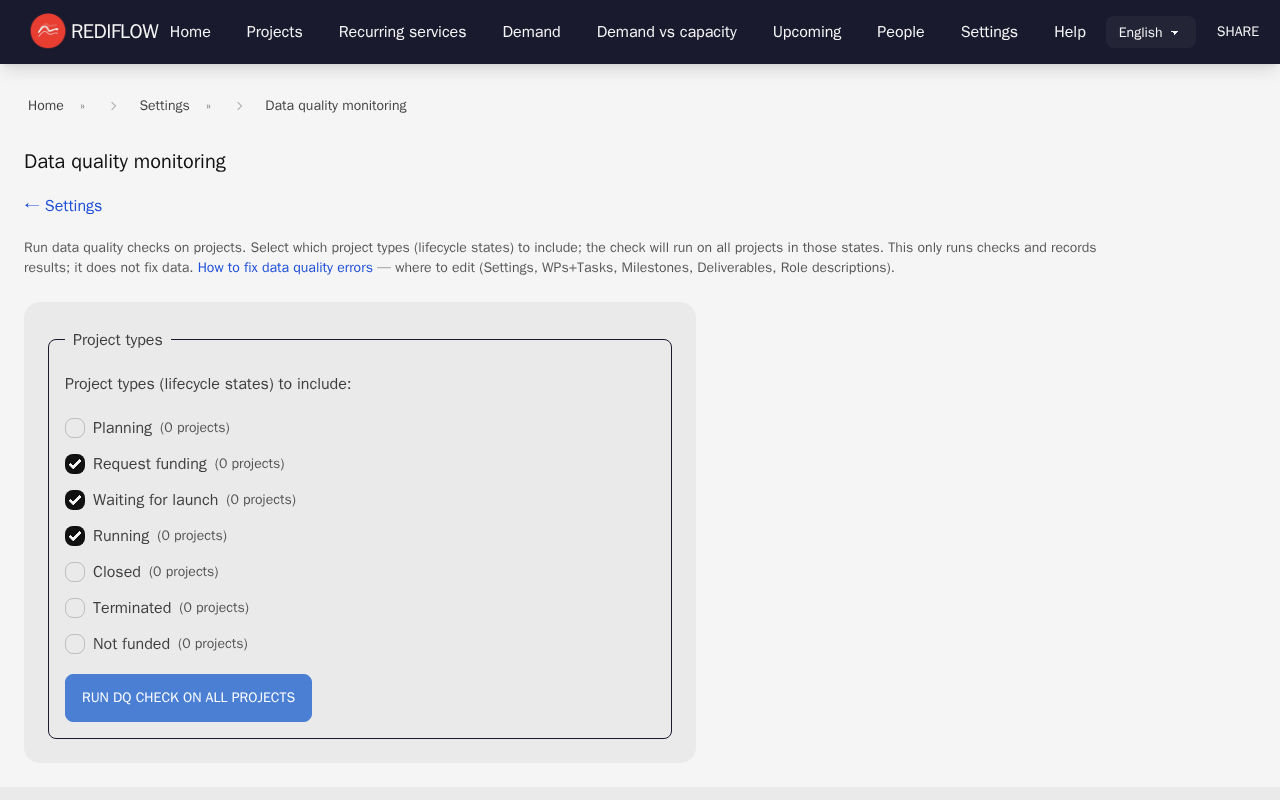
Task: Uncheck the Waiting for launch checkbox
Action: (75, 500)
